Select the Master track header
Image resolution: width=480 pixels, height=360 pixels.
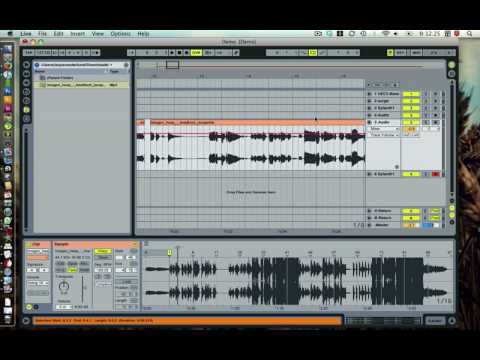pyautogui.click(x=382, y=225)
